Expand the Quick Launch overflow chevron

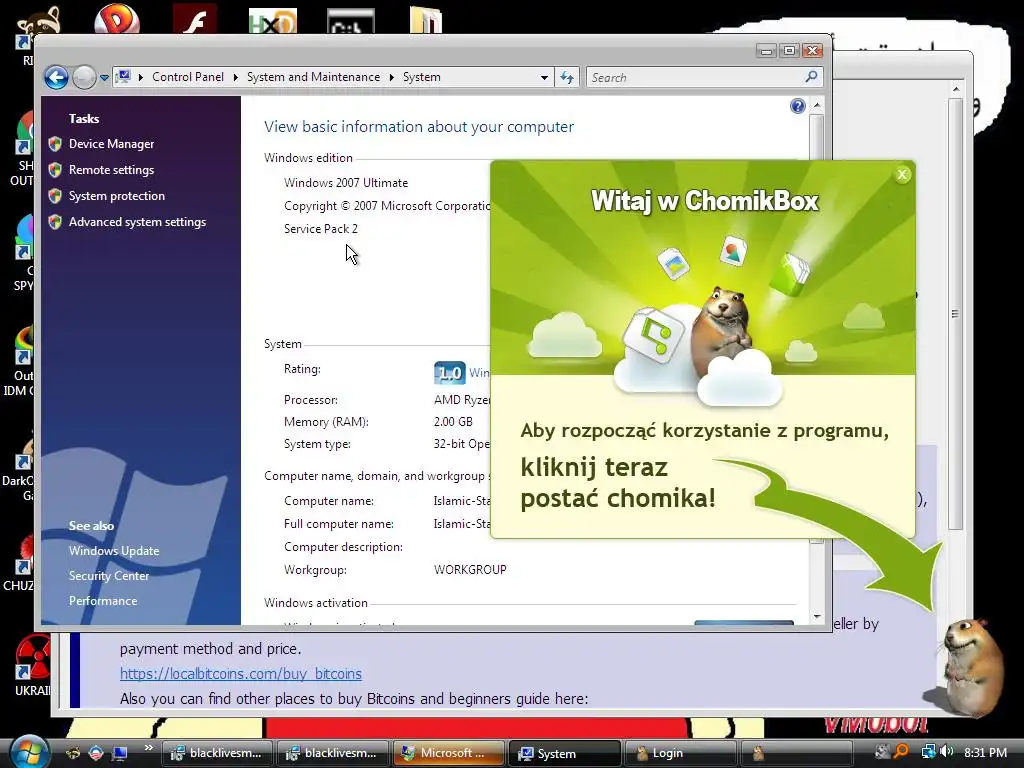click(x=148, y=748)
